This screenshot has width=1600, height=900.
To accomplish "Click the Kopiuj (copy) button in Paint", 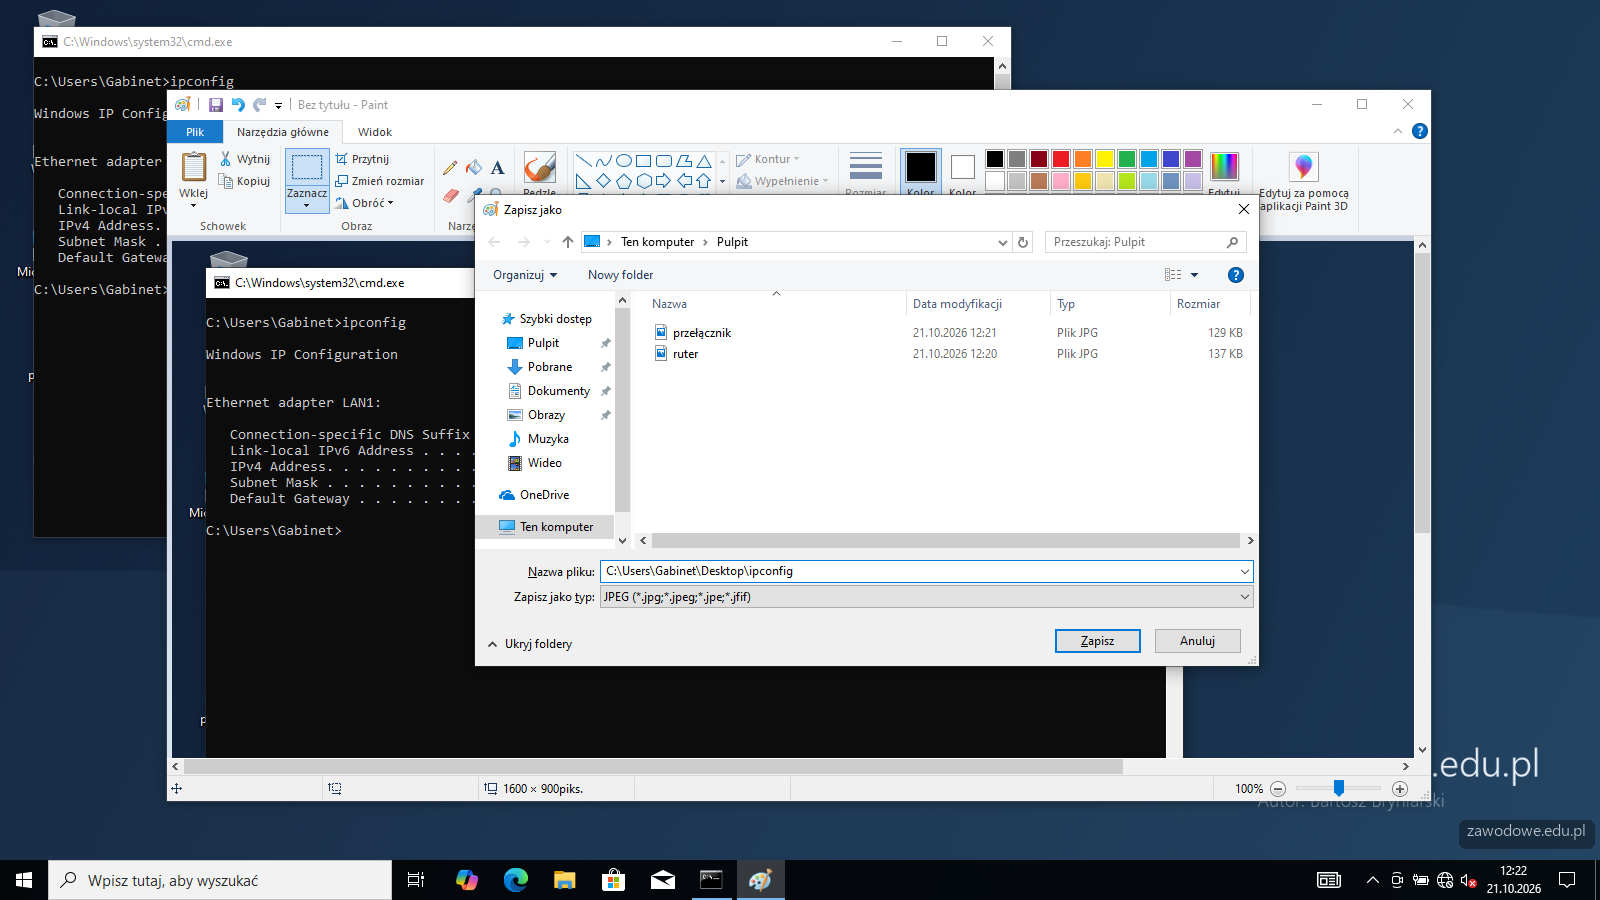I will click(x=245, y=181).
